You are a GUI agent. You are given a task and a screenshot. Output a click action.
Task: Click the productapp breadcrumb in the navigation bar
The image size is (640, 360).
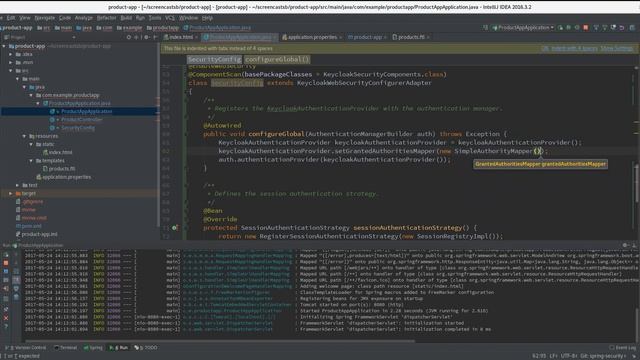point(163,28)
